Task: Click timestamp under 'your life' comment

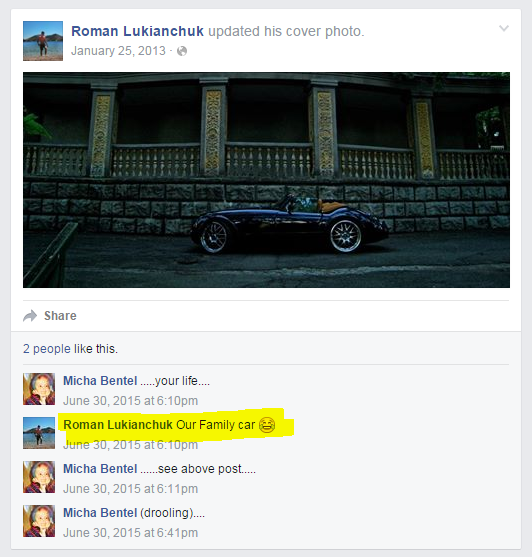Action: 130,401
